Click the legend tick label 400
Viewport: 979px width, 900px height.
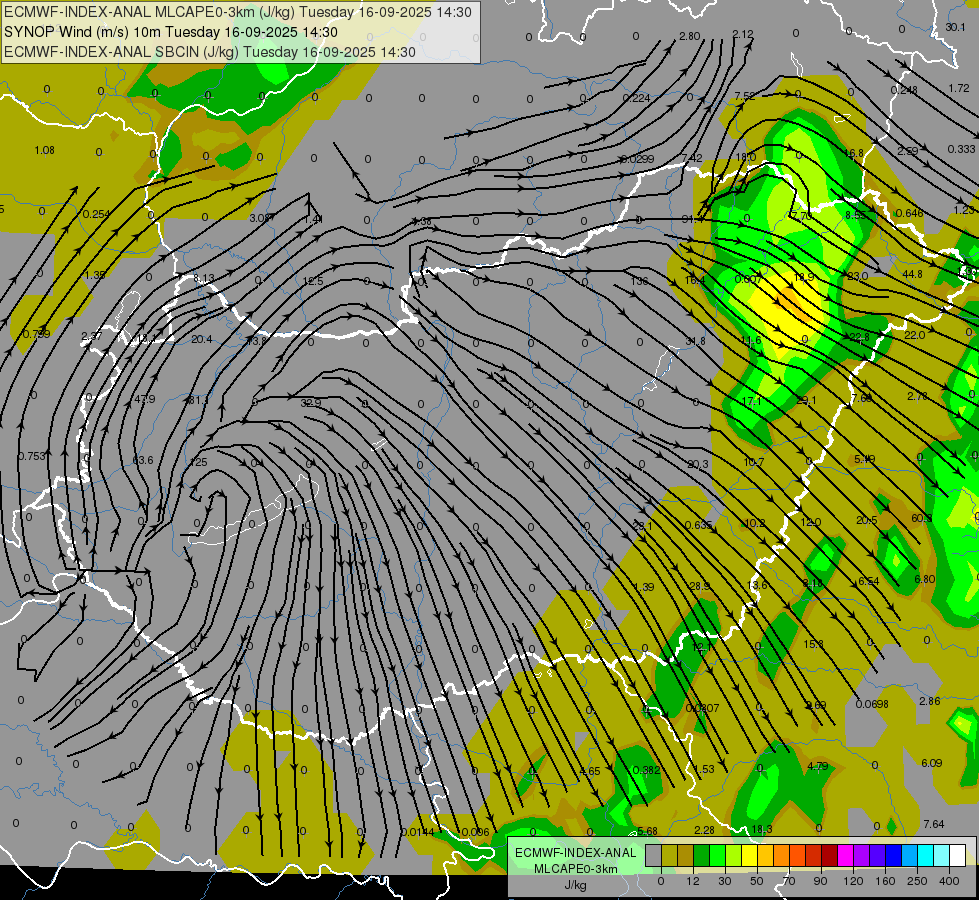tap(949, 881)
